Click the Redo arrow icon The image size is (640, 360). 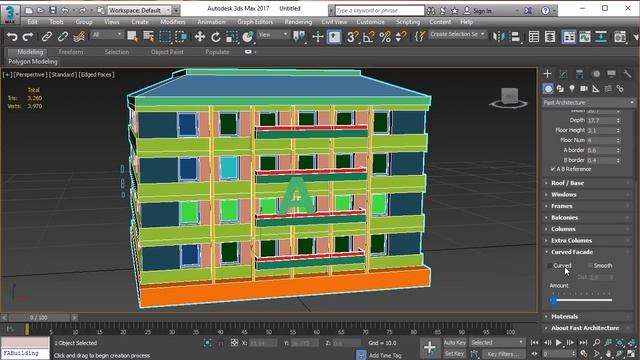[x=28, y=37]
